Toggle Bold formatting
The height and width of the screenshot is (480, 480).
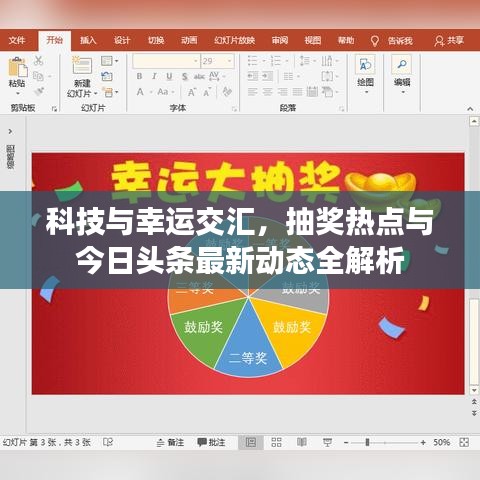tap(139, 76)
